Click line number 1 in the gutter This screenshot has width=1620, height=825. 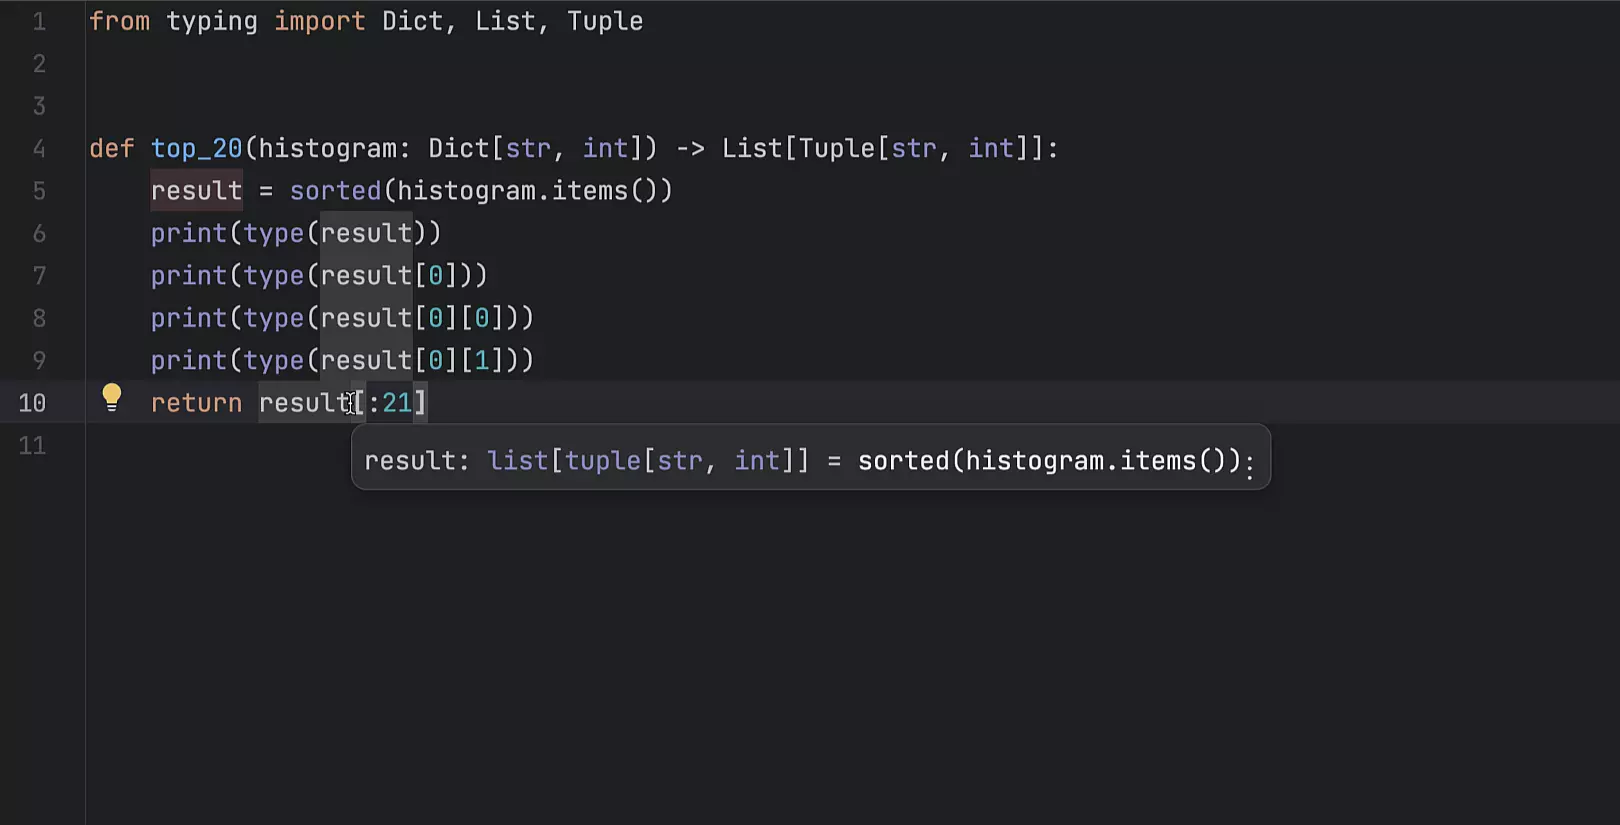coord(39,22)
